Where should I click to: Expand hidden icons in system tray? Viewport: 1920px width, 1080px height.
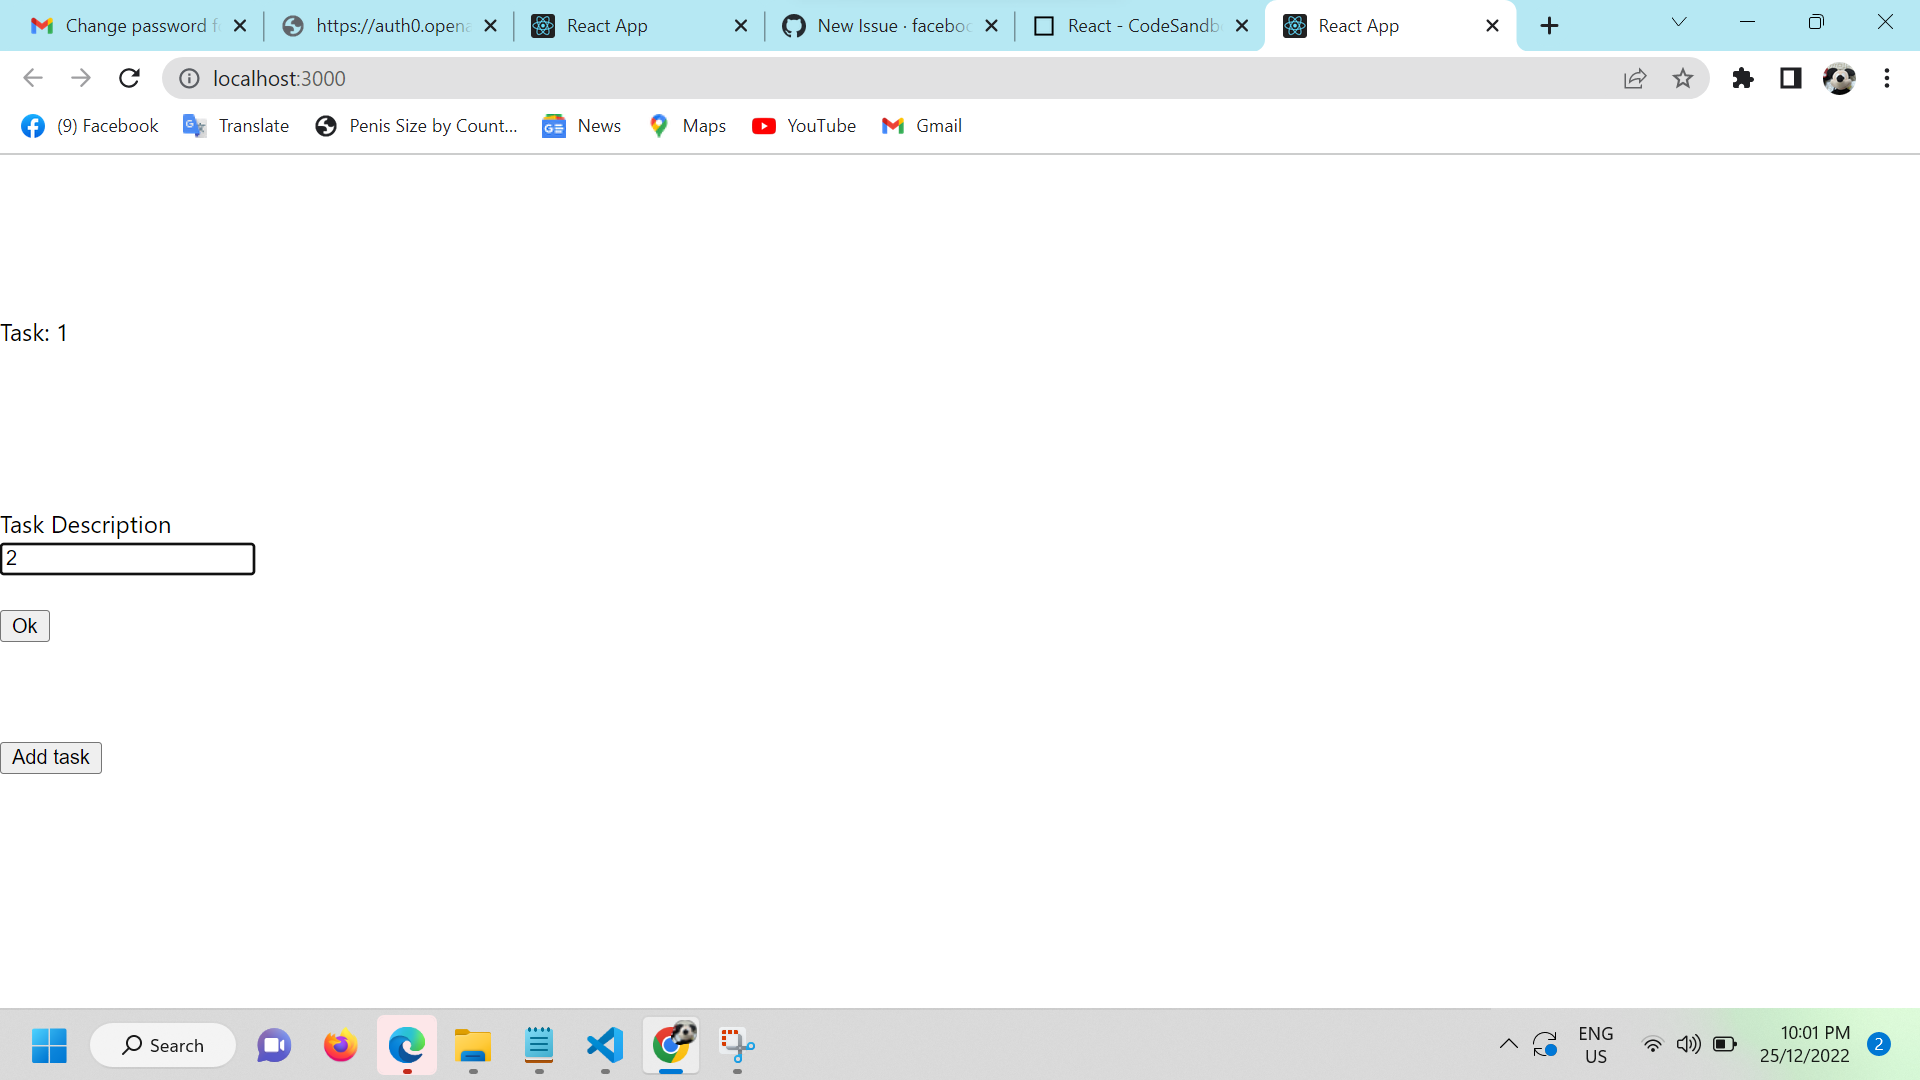pos(1509,1044)
